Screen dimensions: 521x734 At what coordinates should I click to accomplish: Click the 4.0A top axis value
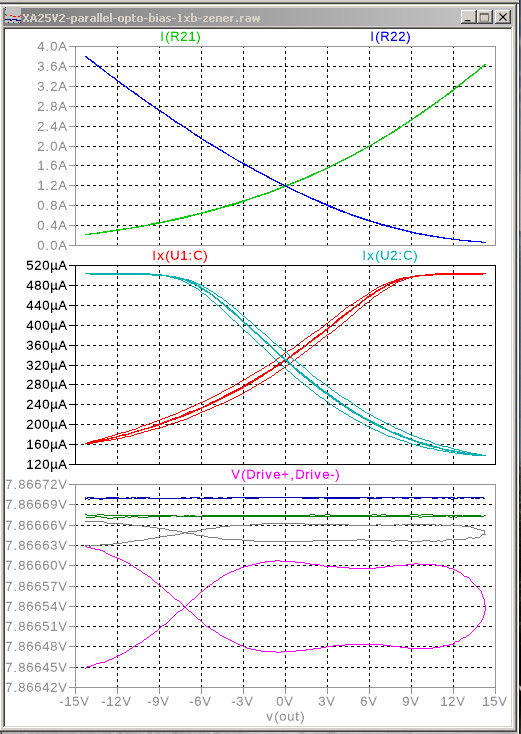pyautogui.click(x=52, y=47)
